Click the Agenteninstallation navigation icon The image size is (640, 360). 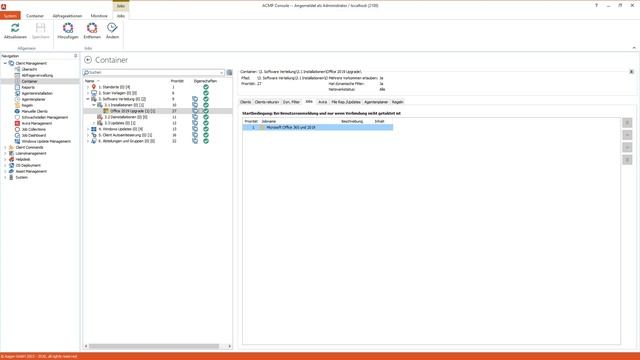click(x=17, y=93)
